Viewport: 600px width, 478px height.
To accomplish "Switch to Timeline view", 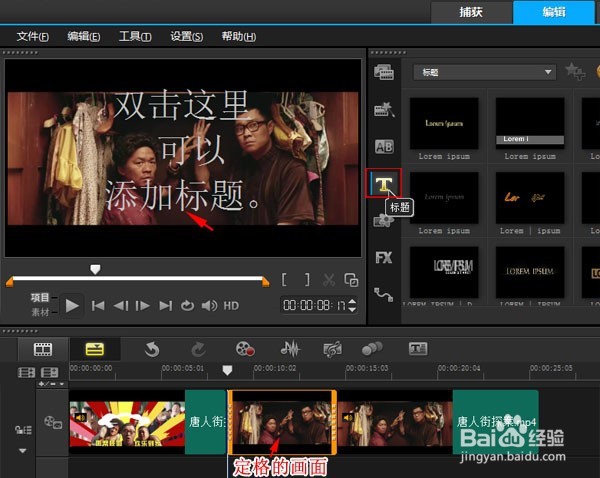I will (95, 349).
